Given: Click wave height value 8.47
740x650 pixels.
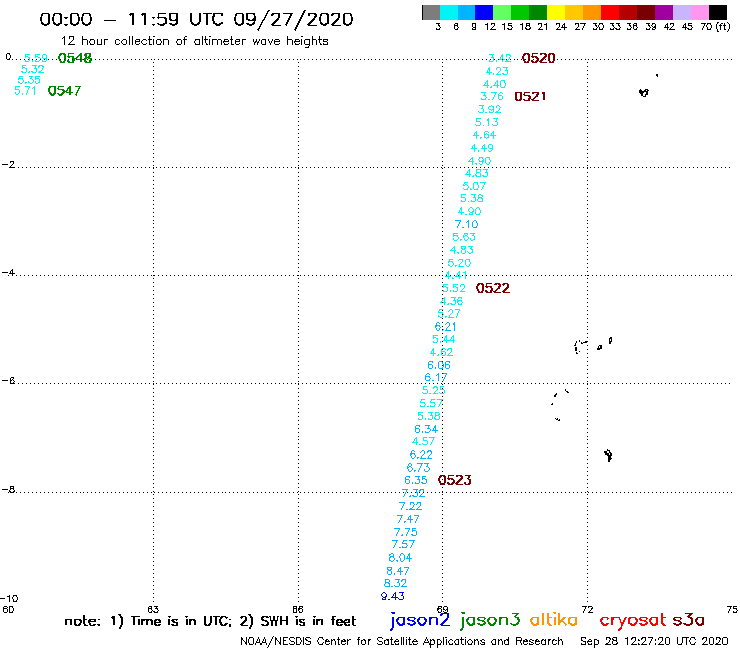Looking at the screenshot, I should pos(398,571).
